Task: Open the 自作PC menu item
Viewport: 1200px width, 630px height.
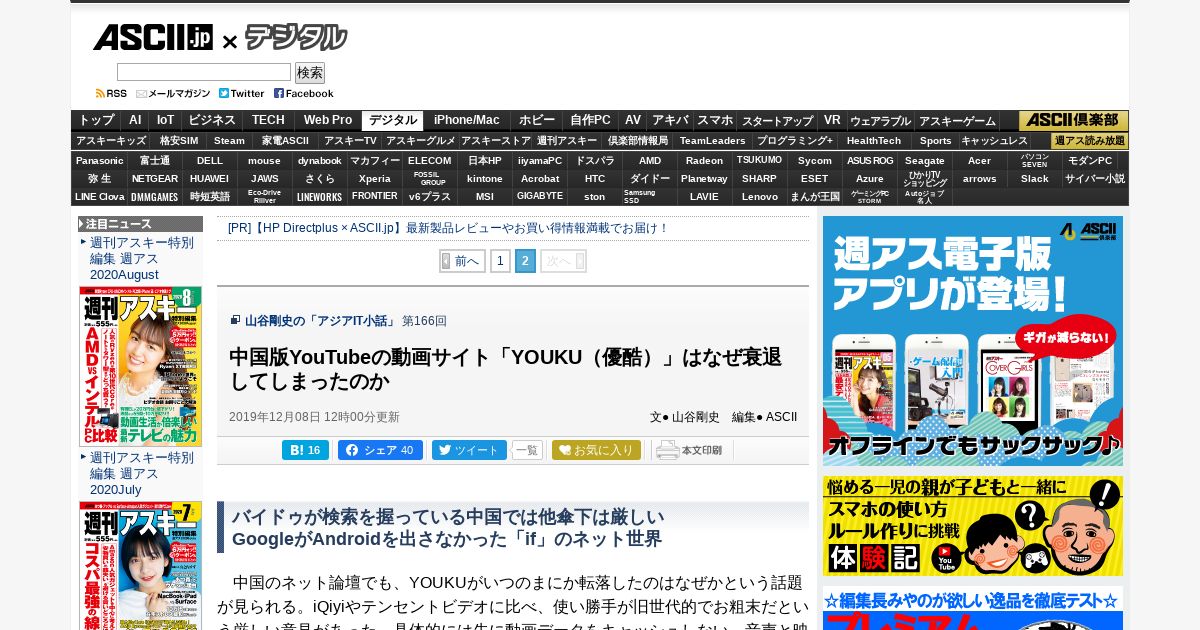Action: [590, 120]
